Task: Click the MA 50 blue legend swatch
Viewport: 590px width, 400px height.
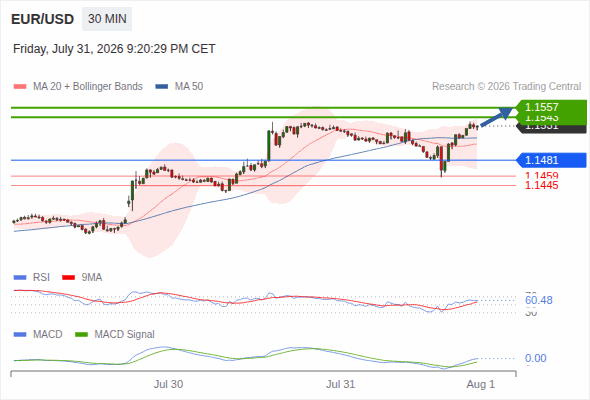Action: point(162,87)
